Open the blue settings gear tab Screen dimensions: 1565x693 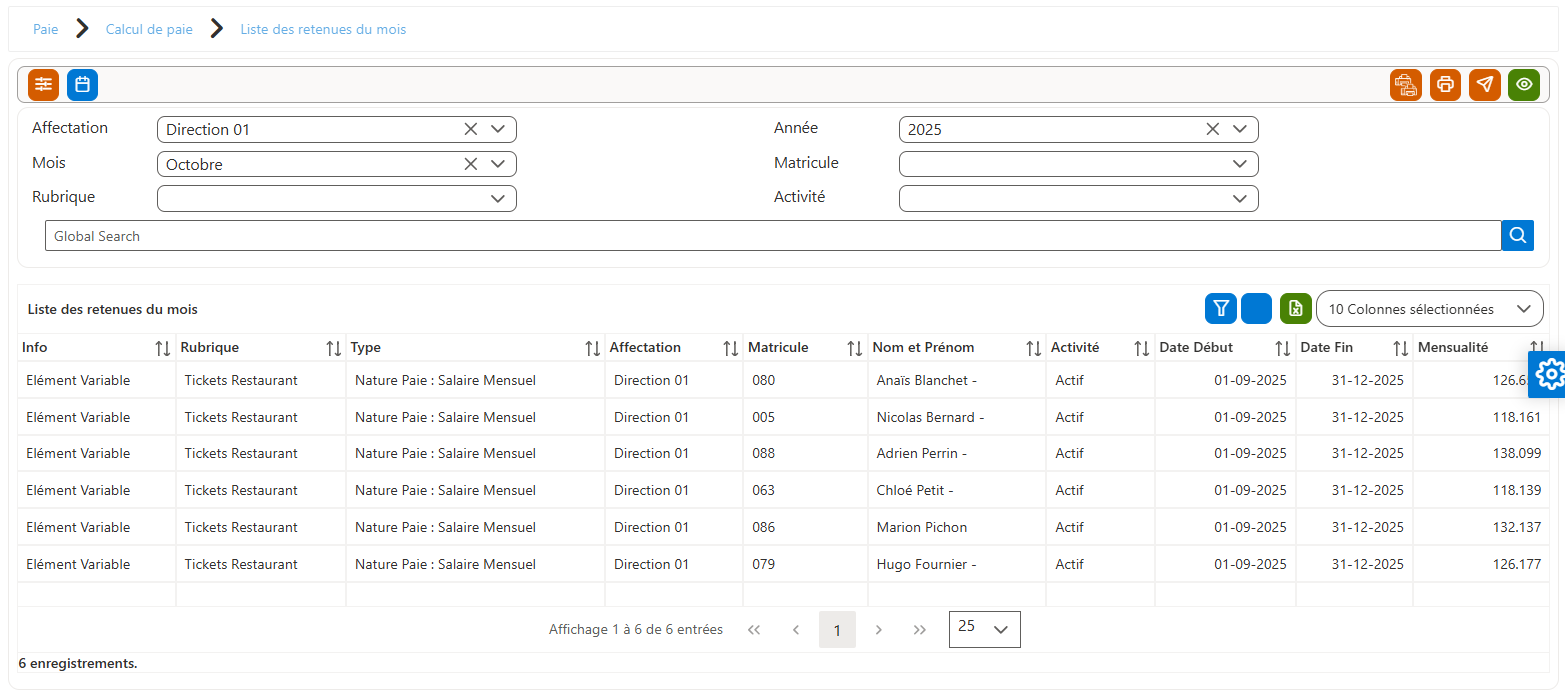pos(1549,374)
